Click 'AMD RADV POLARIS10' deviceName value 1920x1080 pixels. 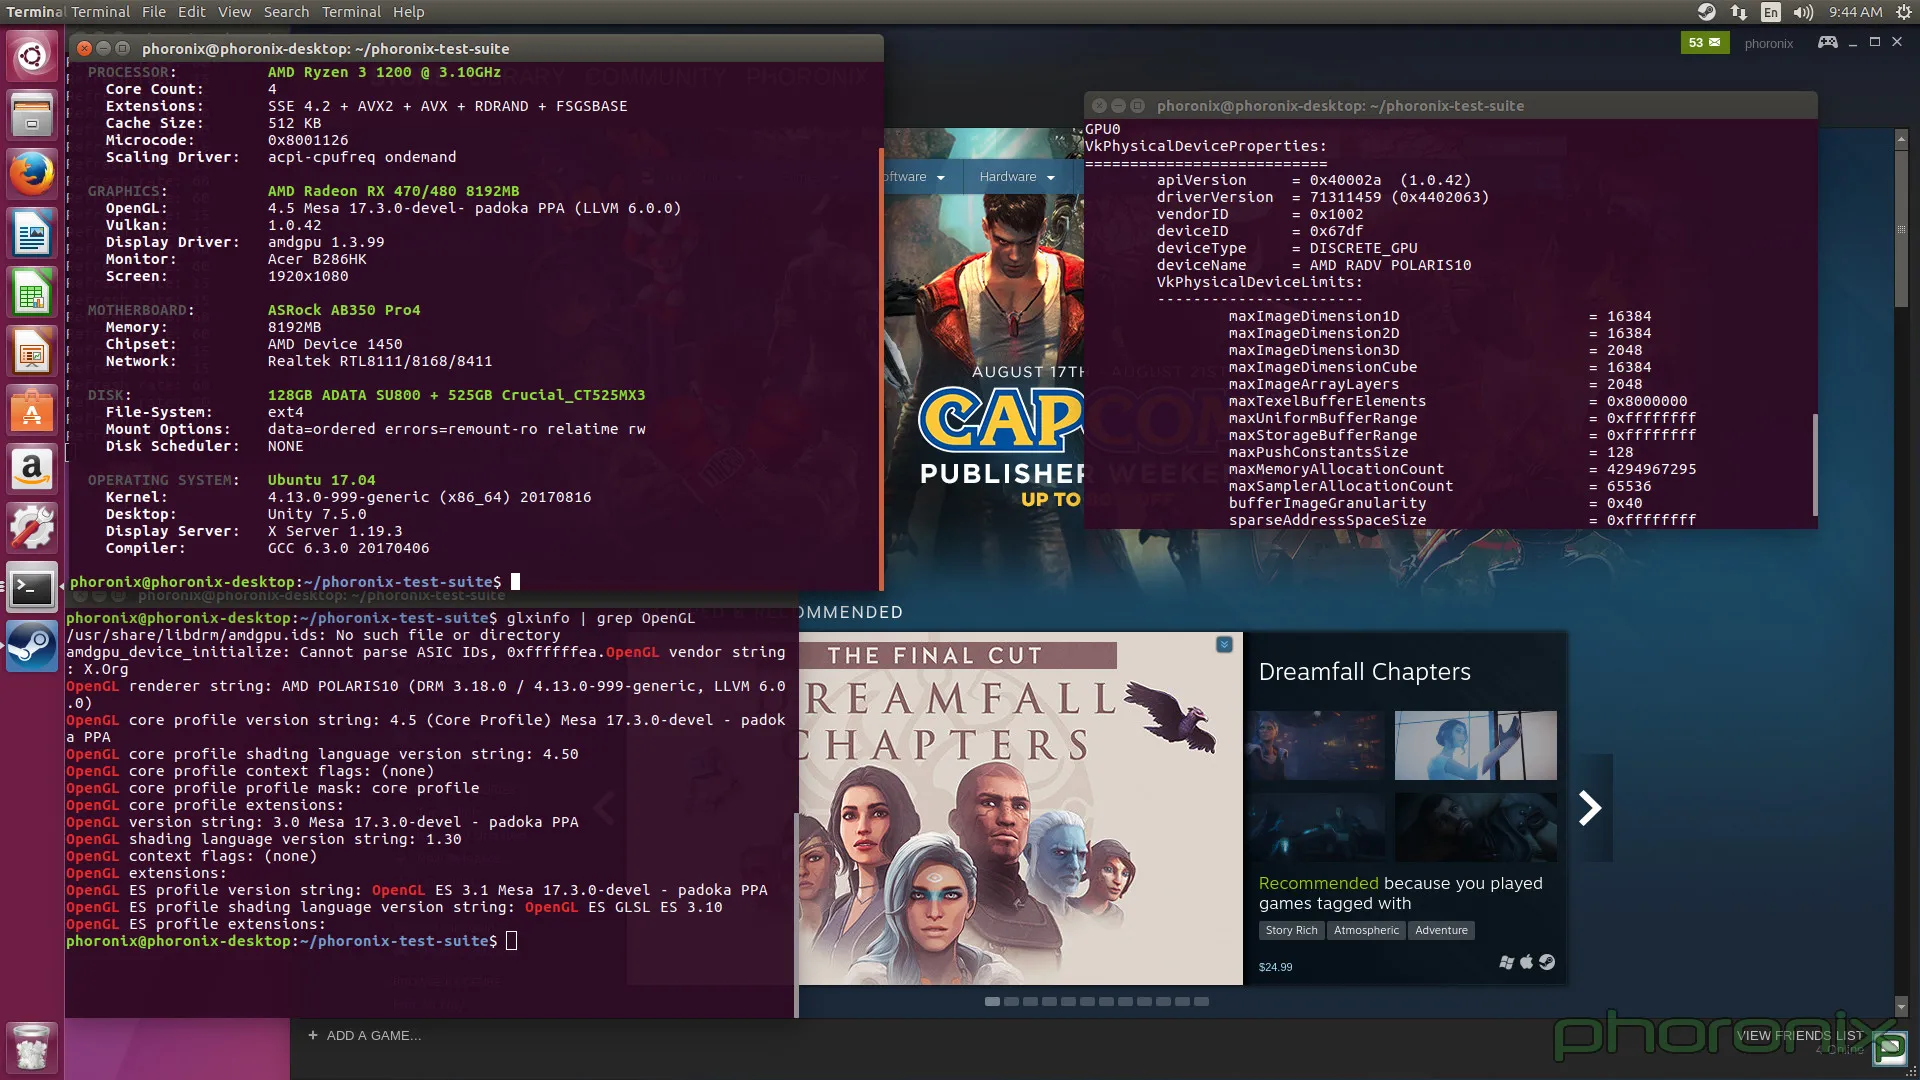pos(1390,265)
